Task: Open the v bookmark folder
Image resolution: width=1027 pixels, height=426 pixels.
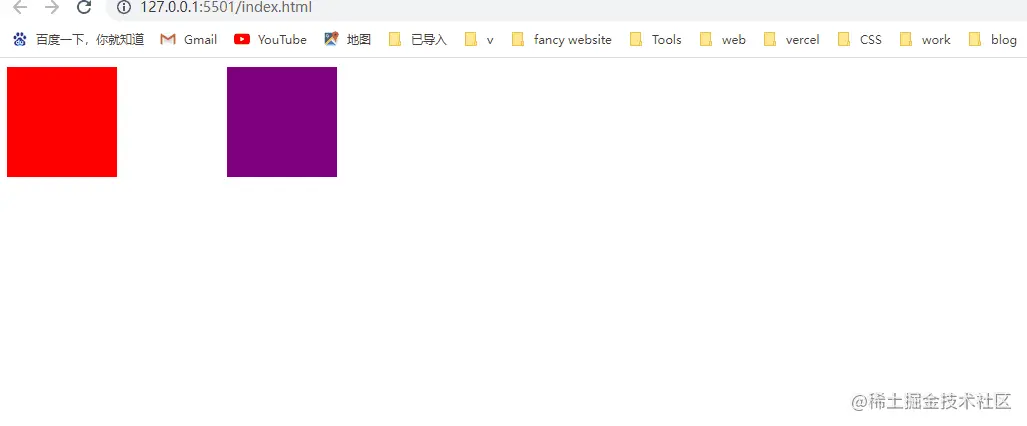Action: 479,39
